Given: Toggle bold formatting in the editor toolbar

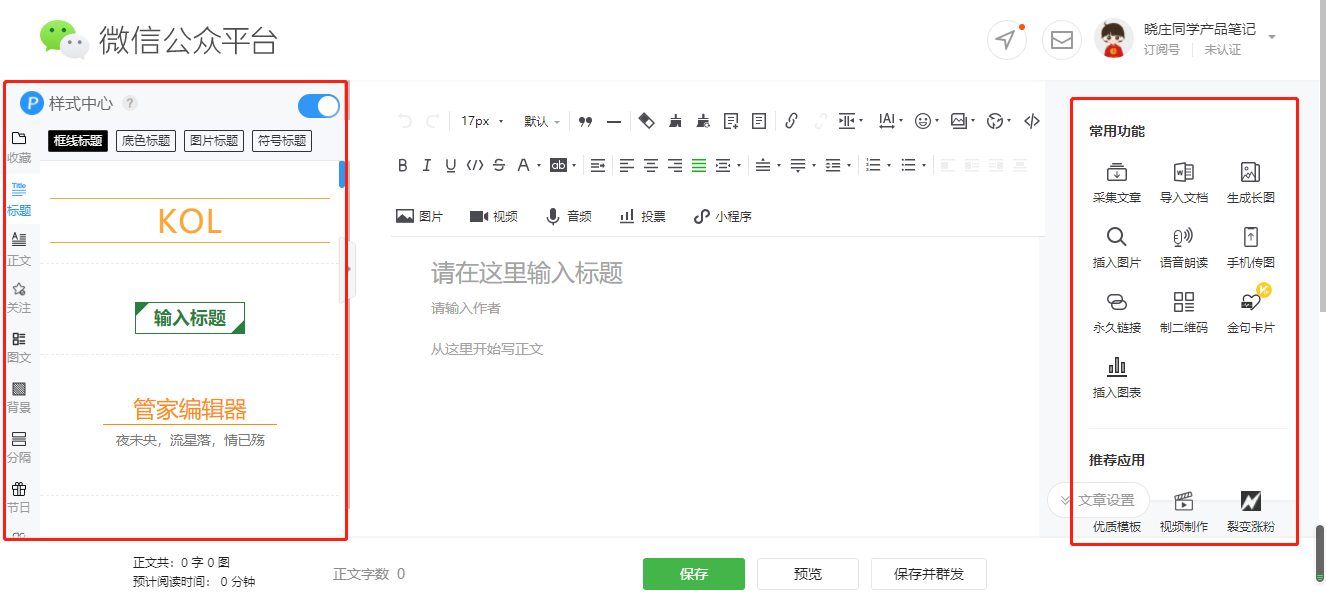Looking at the screenshot, I should click(403, 165).
